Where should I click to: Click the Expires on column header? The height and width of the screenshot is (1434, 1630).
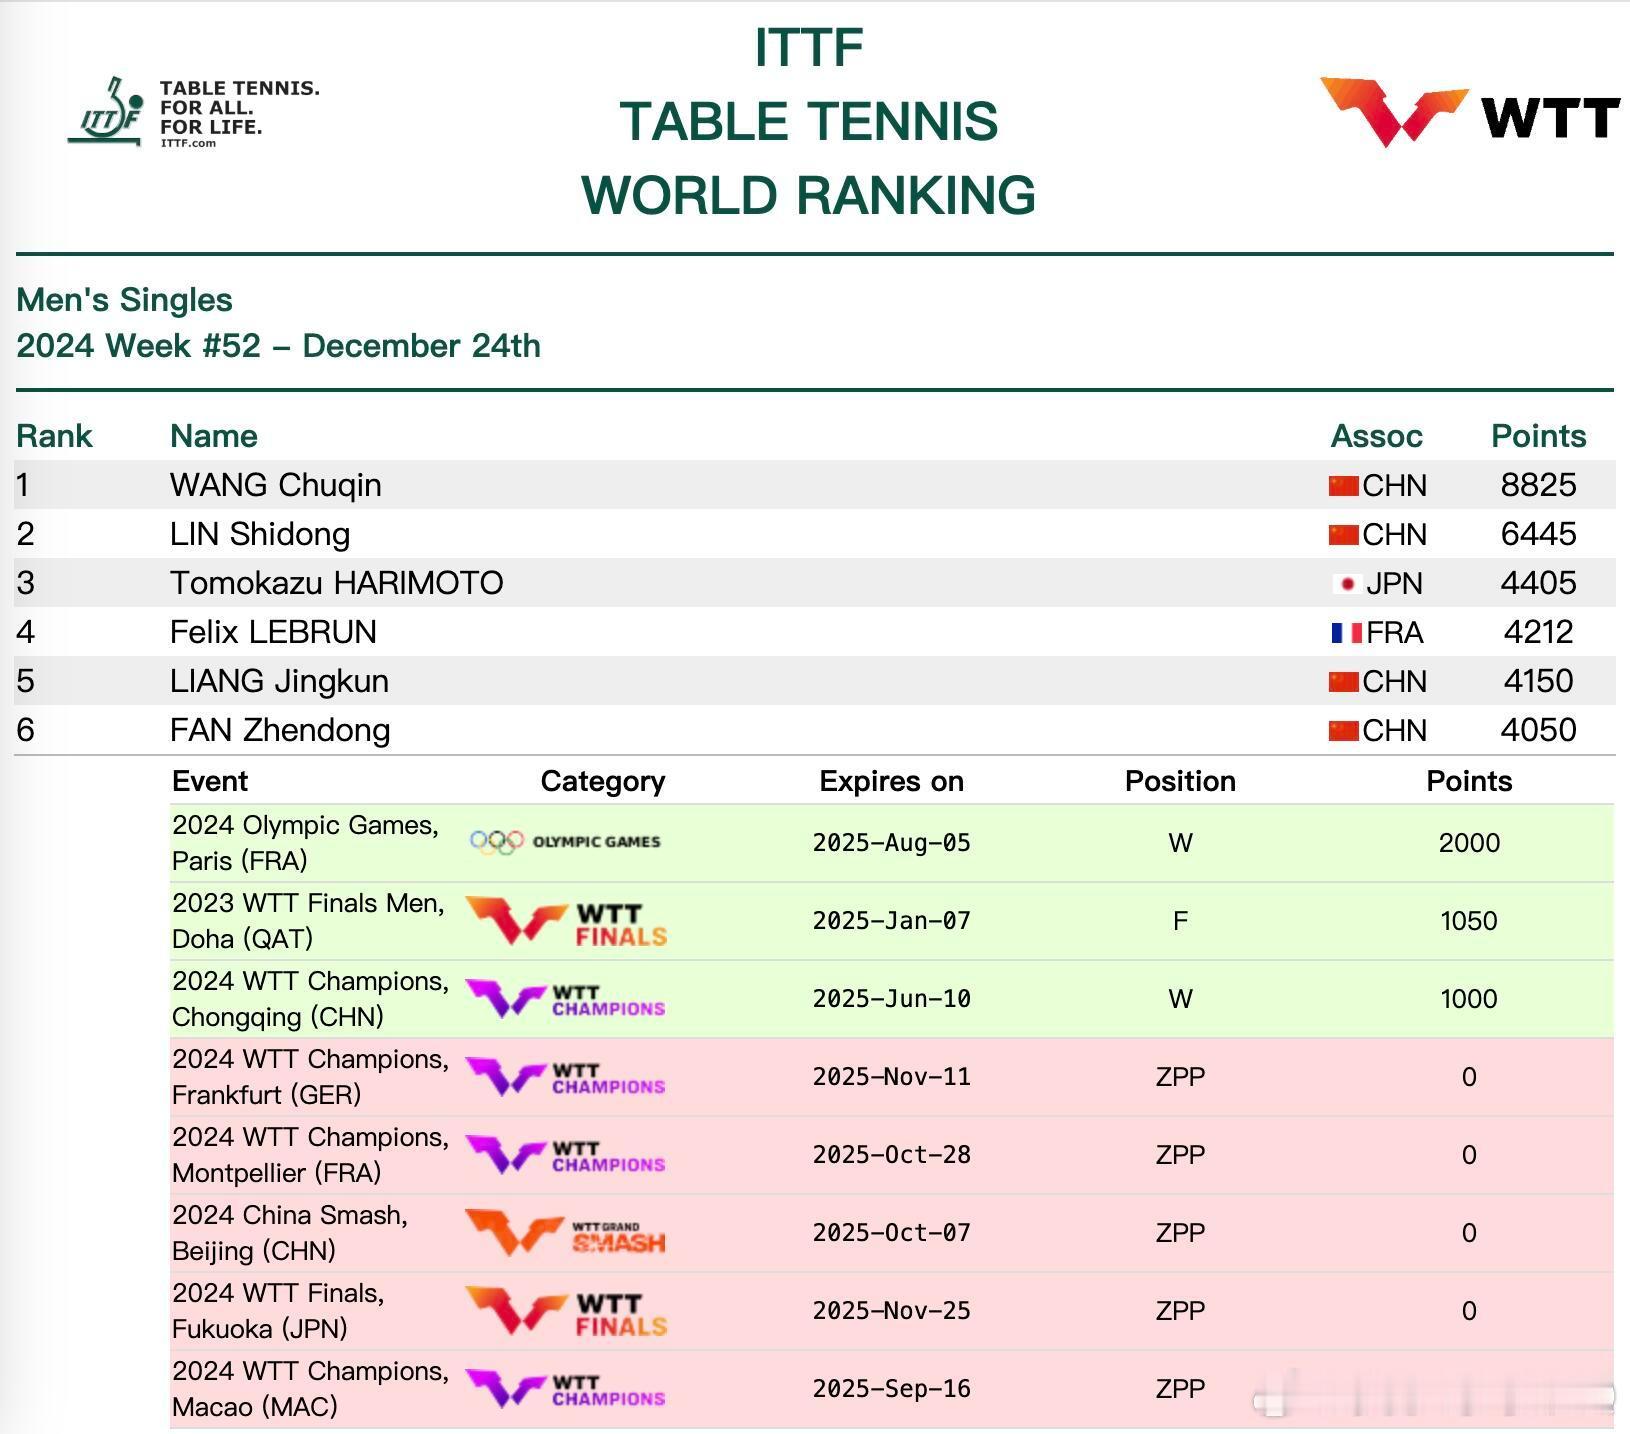891,781
